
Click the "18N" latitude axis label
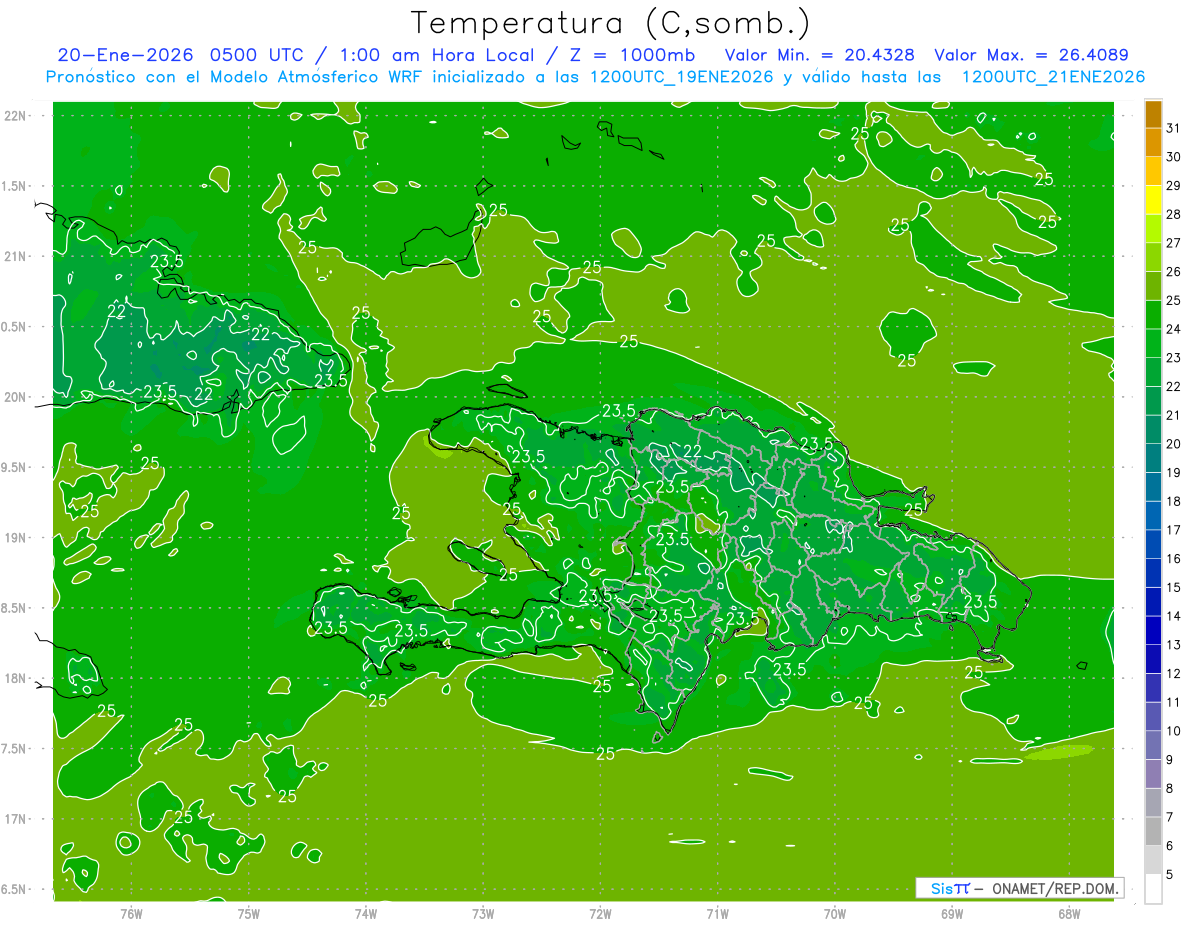15,678
